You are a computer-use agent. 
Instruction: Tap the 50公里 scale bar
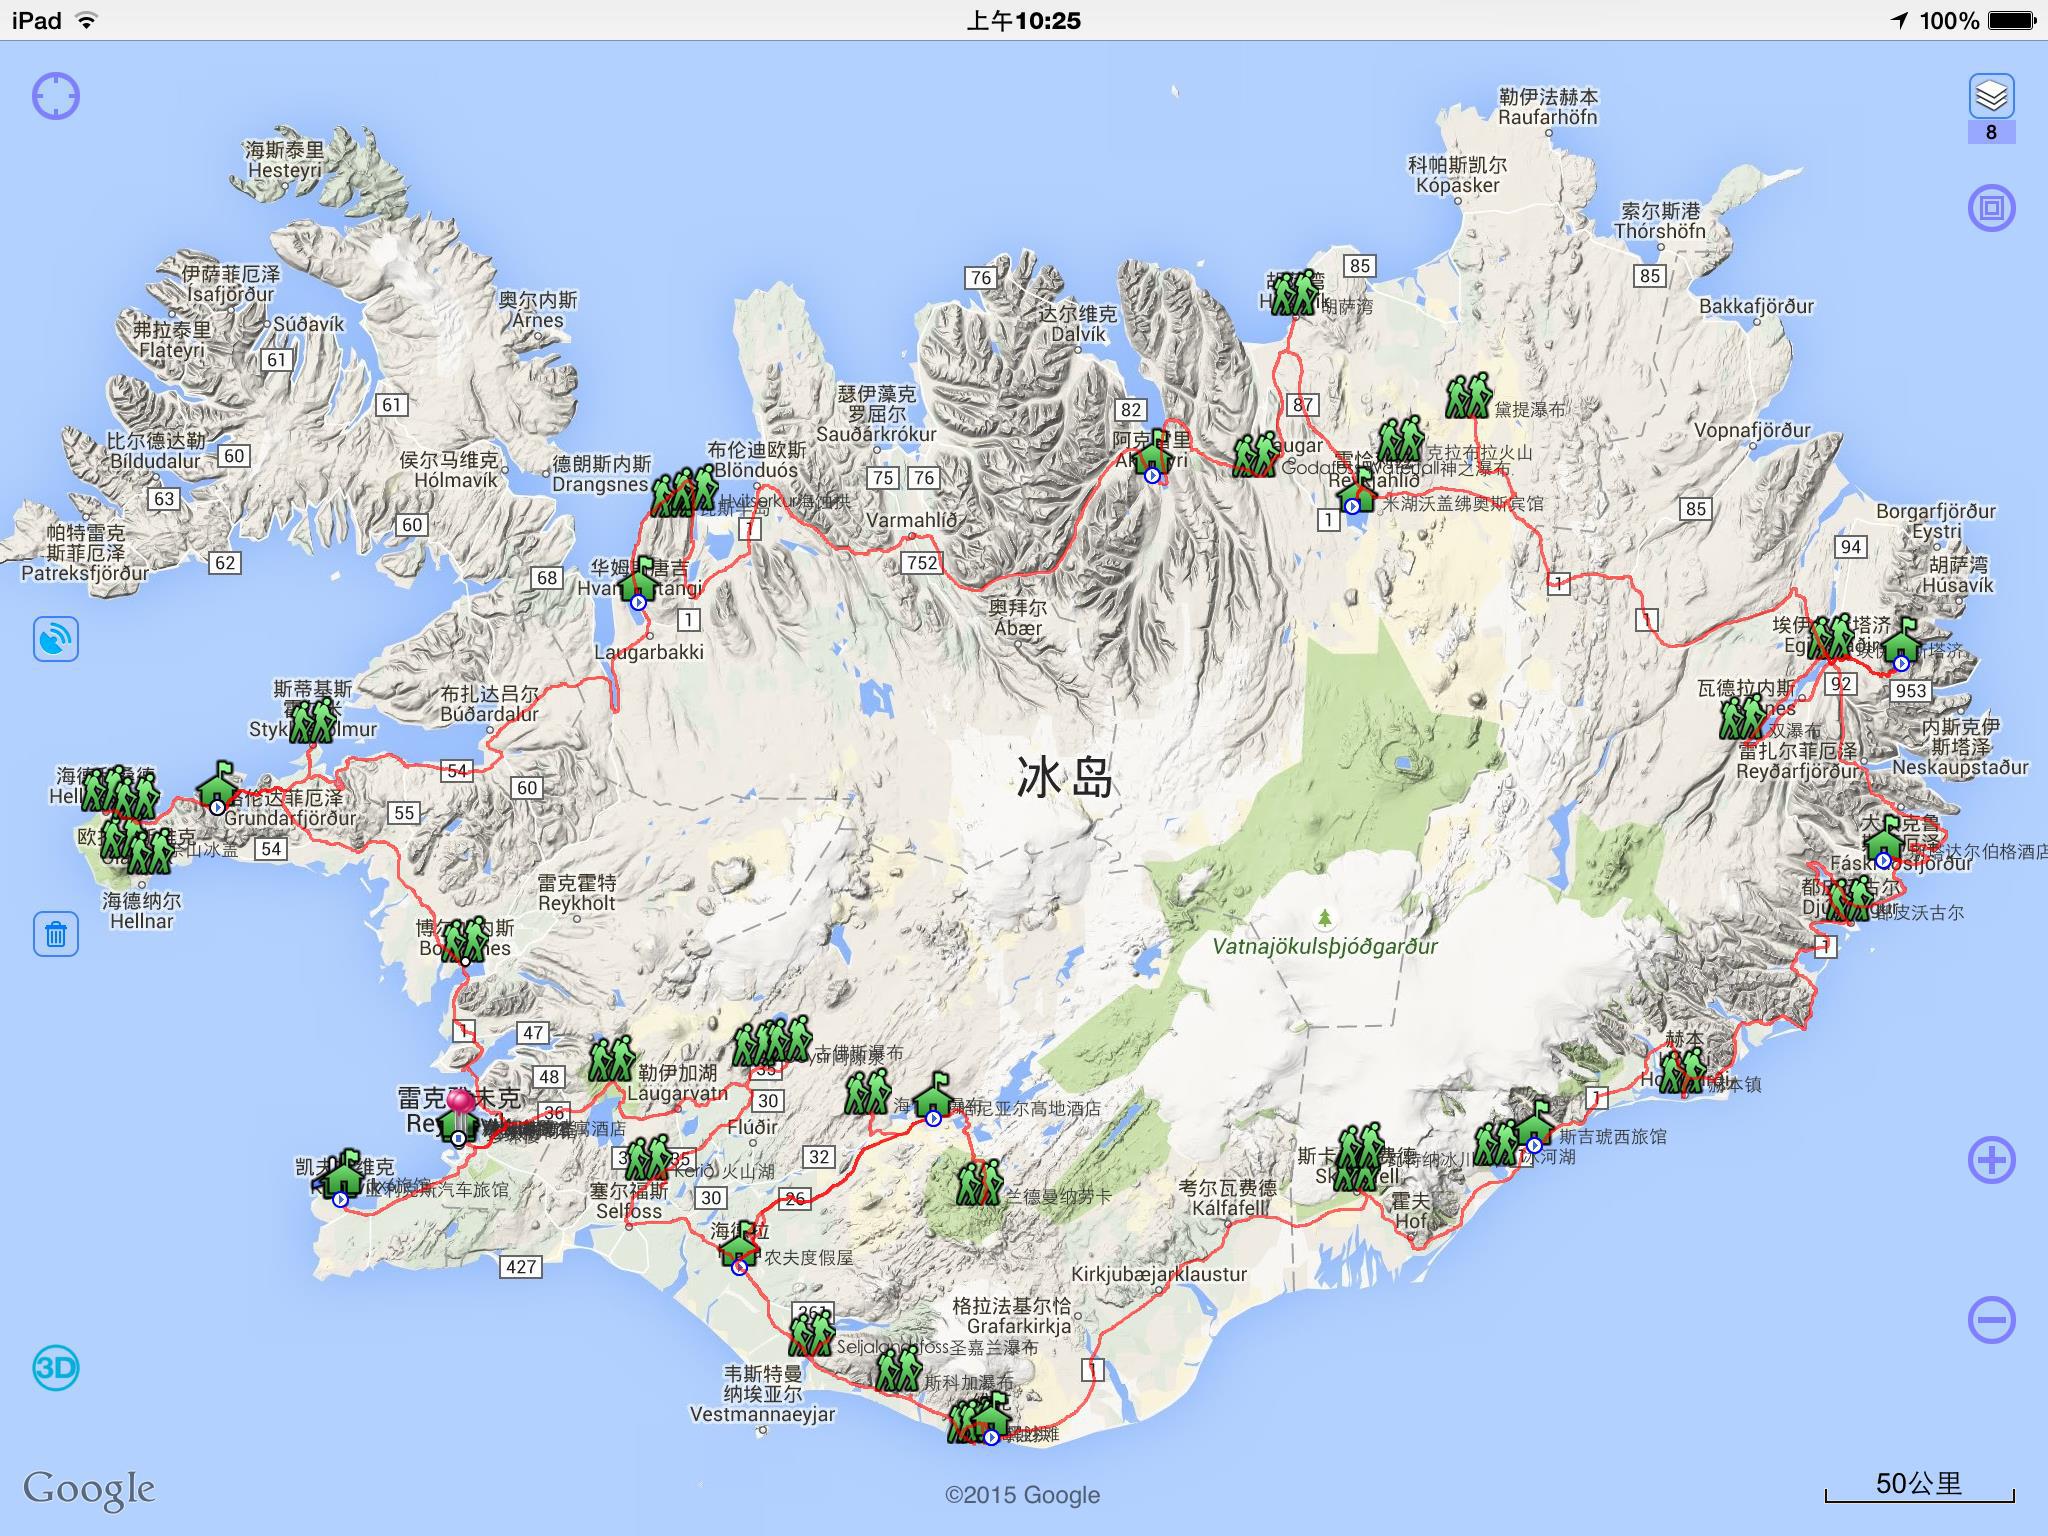pos(1919,1487)
